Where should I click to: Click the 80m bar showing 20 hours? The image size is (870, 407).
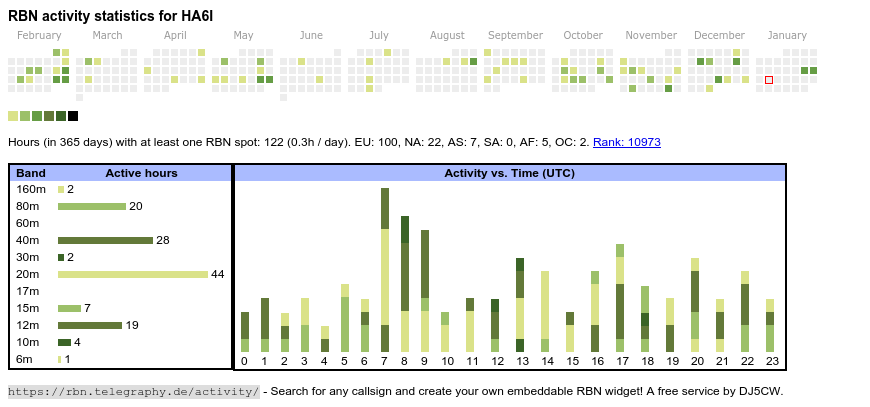tap(92, 206)
